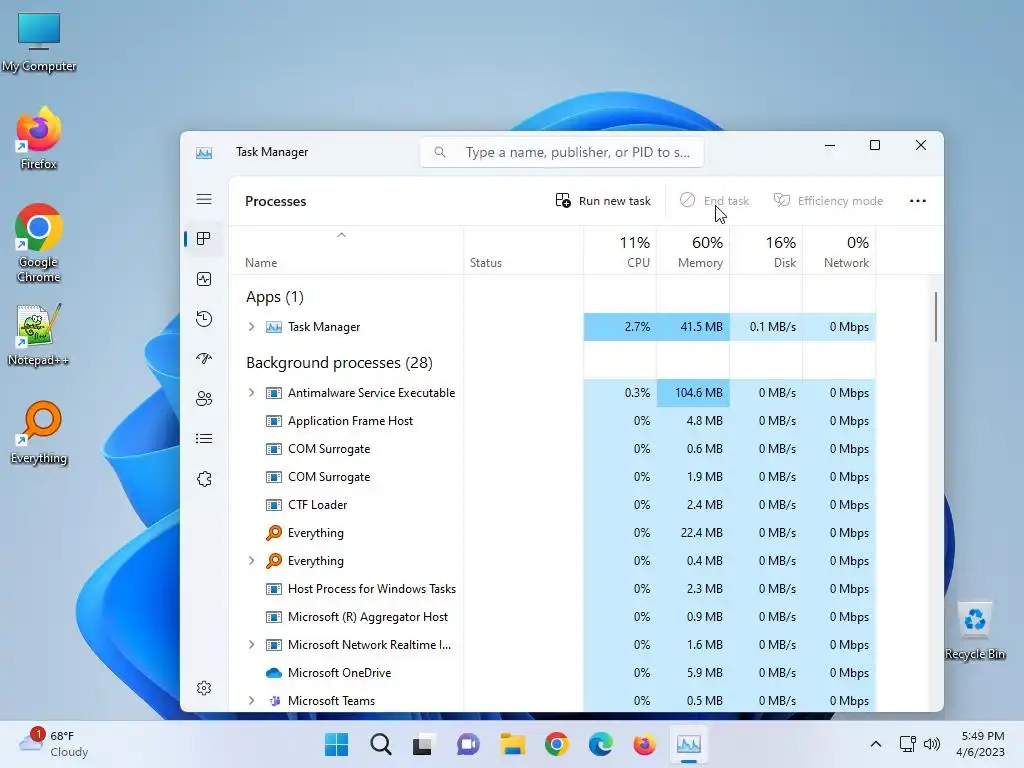Open Task Manager settings gear
1024x768 pixels.
pyautogui.click(x=204, y=688)
